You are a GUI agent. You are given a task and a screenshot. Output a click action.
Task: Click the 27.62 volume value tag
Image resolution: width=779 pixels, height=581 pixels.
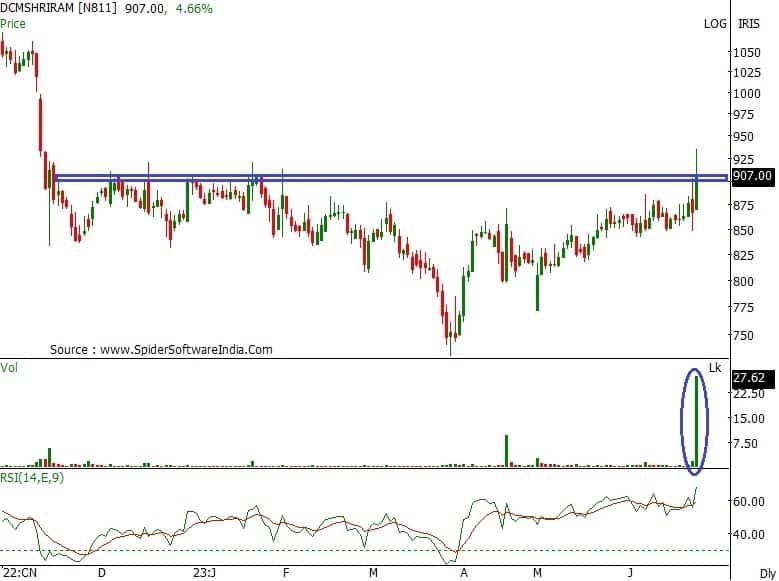pos(748,378)
